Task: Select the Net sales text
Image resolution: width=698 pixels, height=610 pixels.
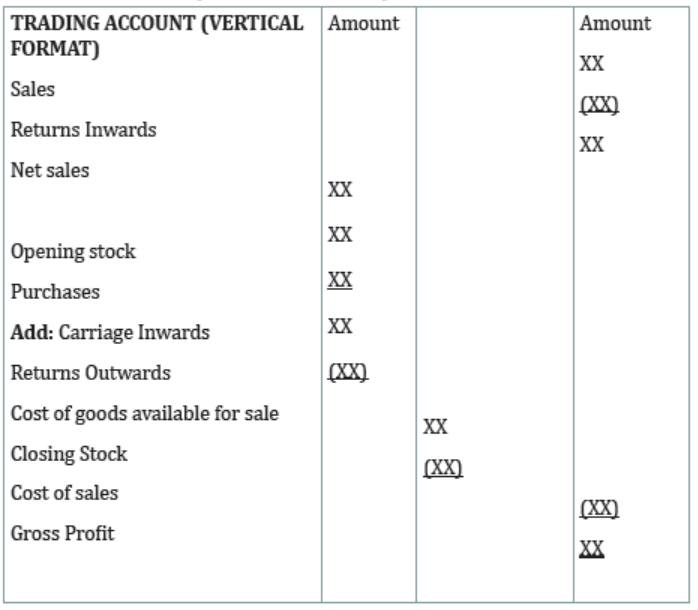Action: [x=50, y=170]
